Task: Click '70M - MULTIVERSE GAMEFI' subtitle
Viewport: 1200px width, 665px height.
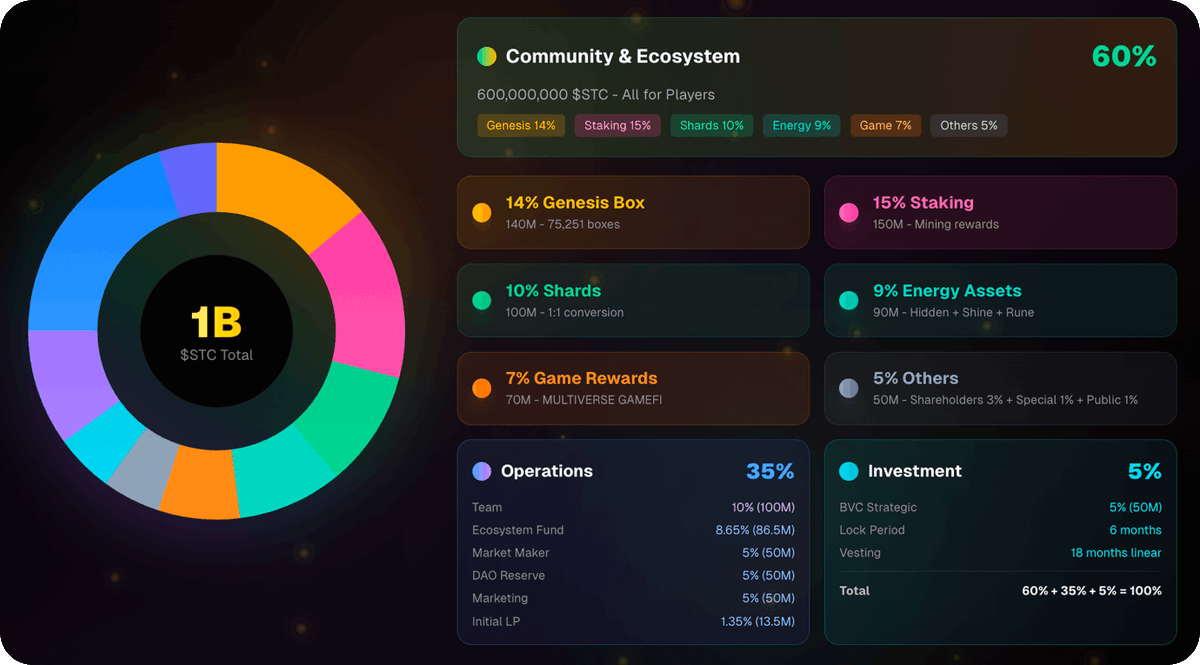Action: pyautogui.click(x=584, y=400)
